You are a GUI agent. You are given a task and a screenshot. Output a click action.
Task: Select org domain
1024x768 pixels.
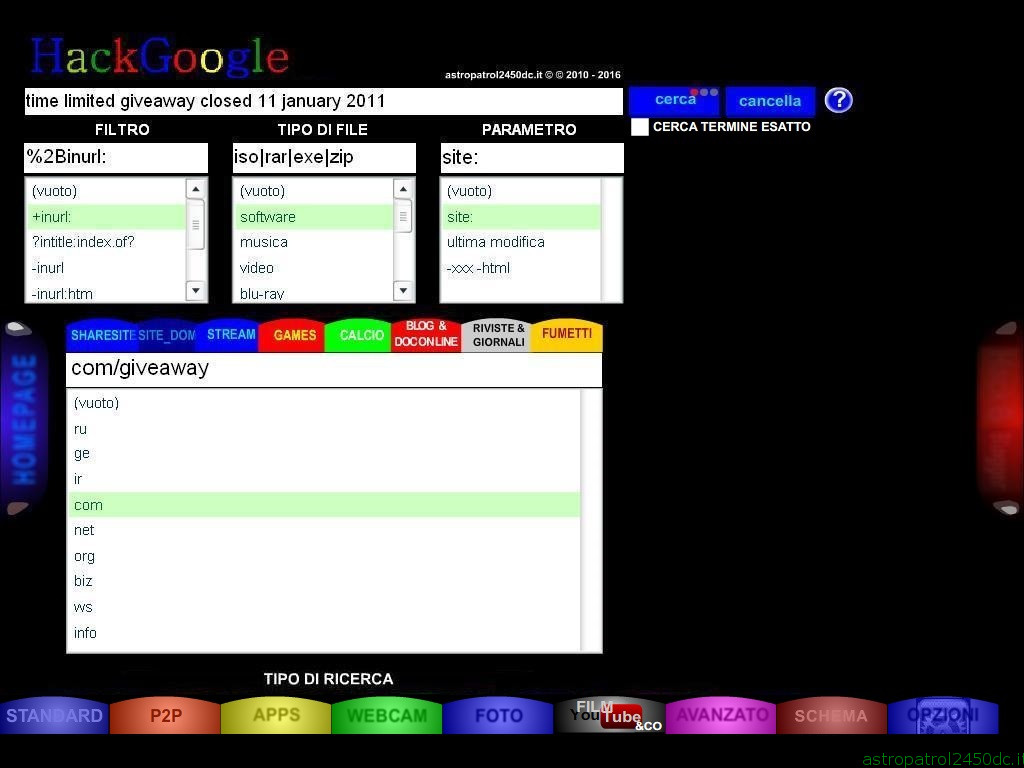pos(325,556)
